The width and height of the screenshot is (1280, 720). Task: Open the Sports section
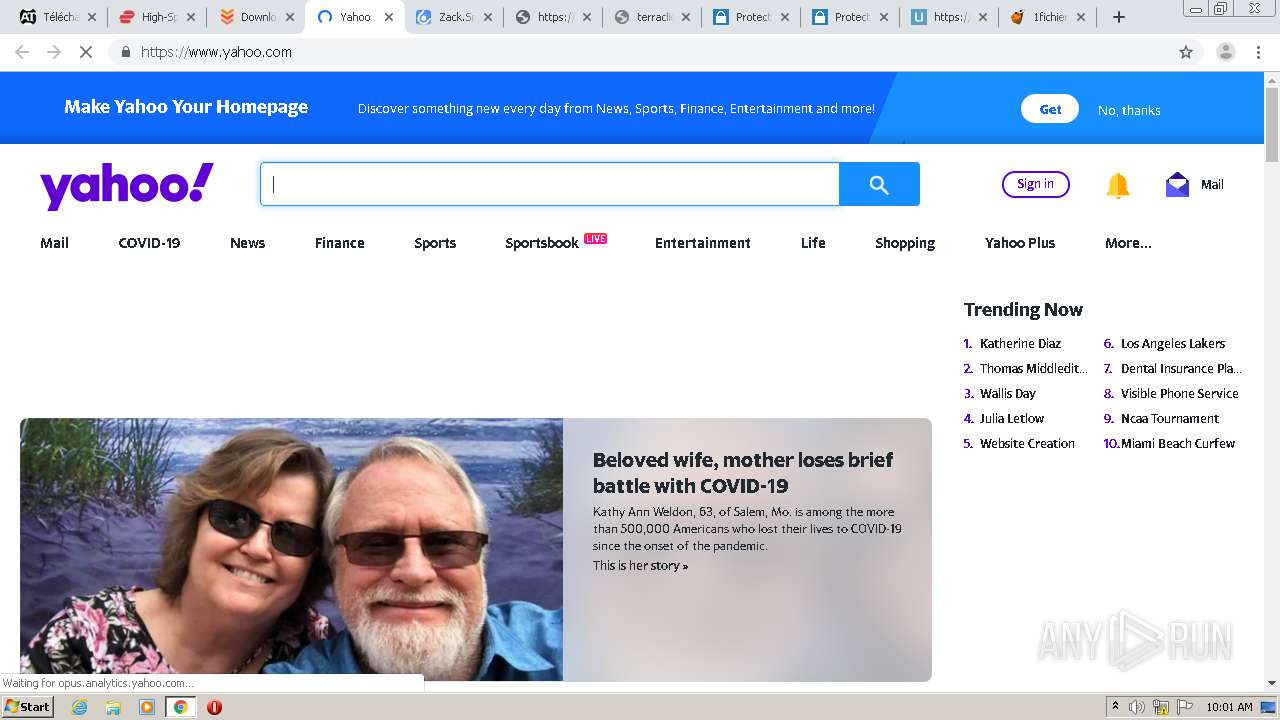[435, 243]
